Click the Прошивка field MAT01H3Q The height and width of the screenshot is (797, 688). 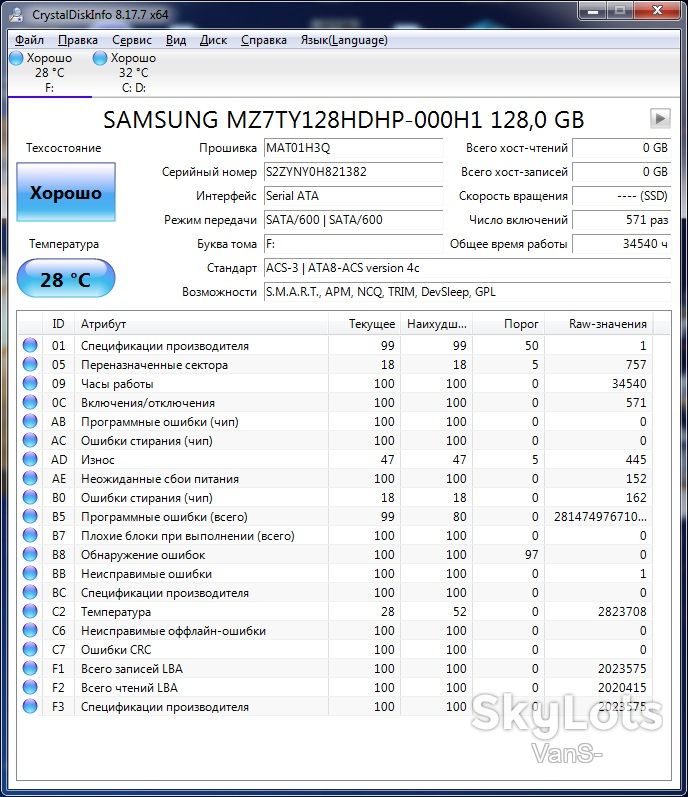(x=353, y=148)
